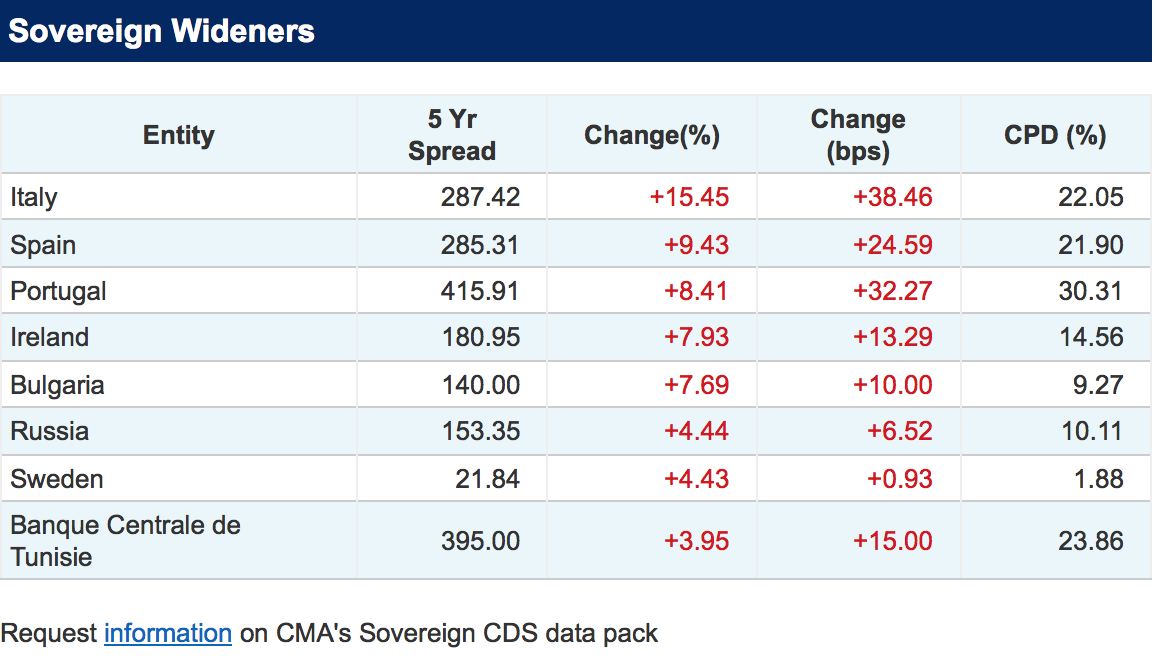
Task: Click the Ireland entity cell
Action: pyautogui.click(x=50, y=337)
